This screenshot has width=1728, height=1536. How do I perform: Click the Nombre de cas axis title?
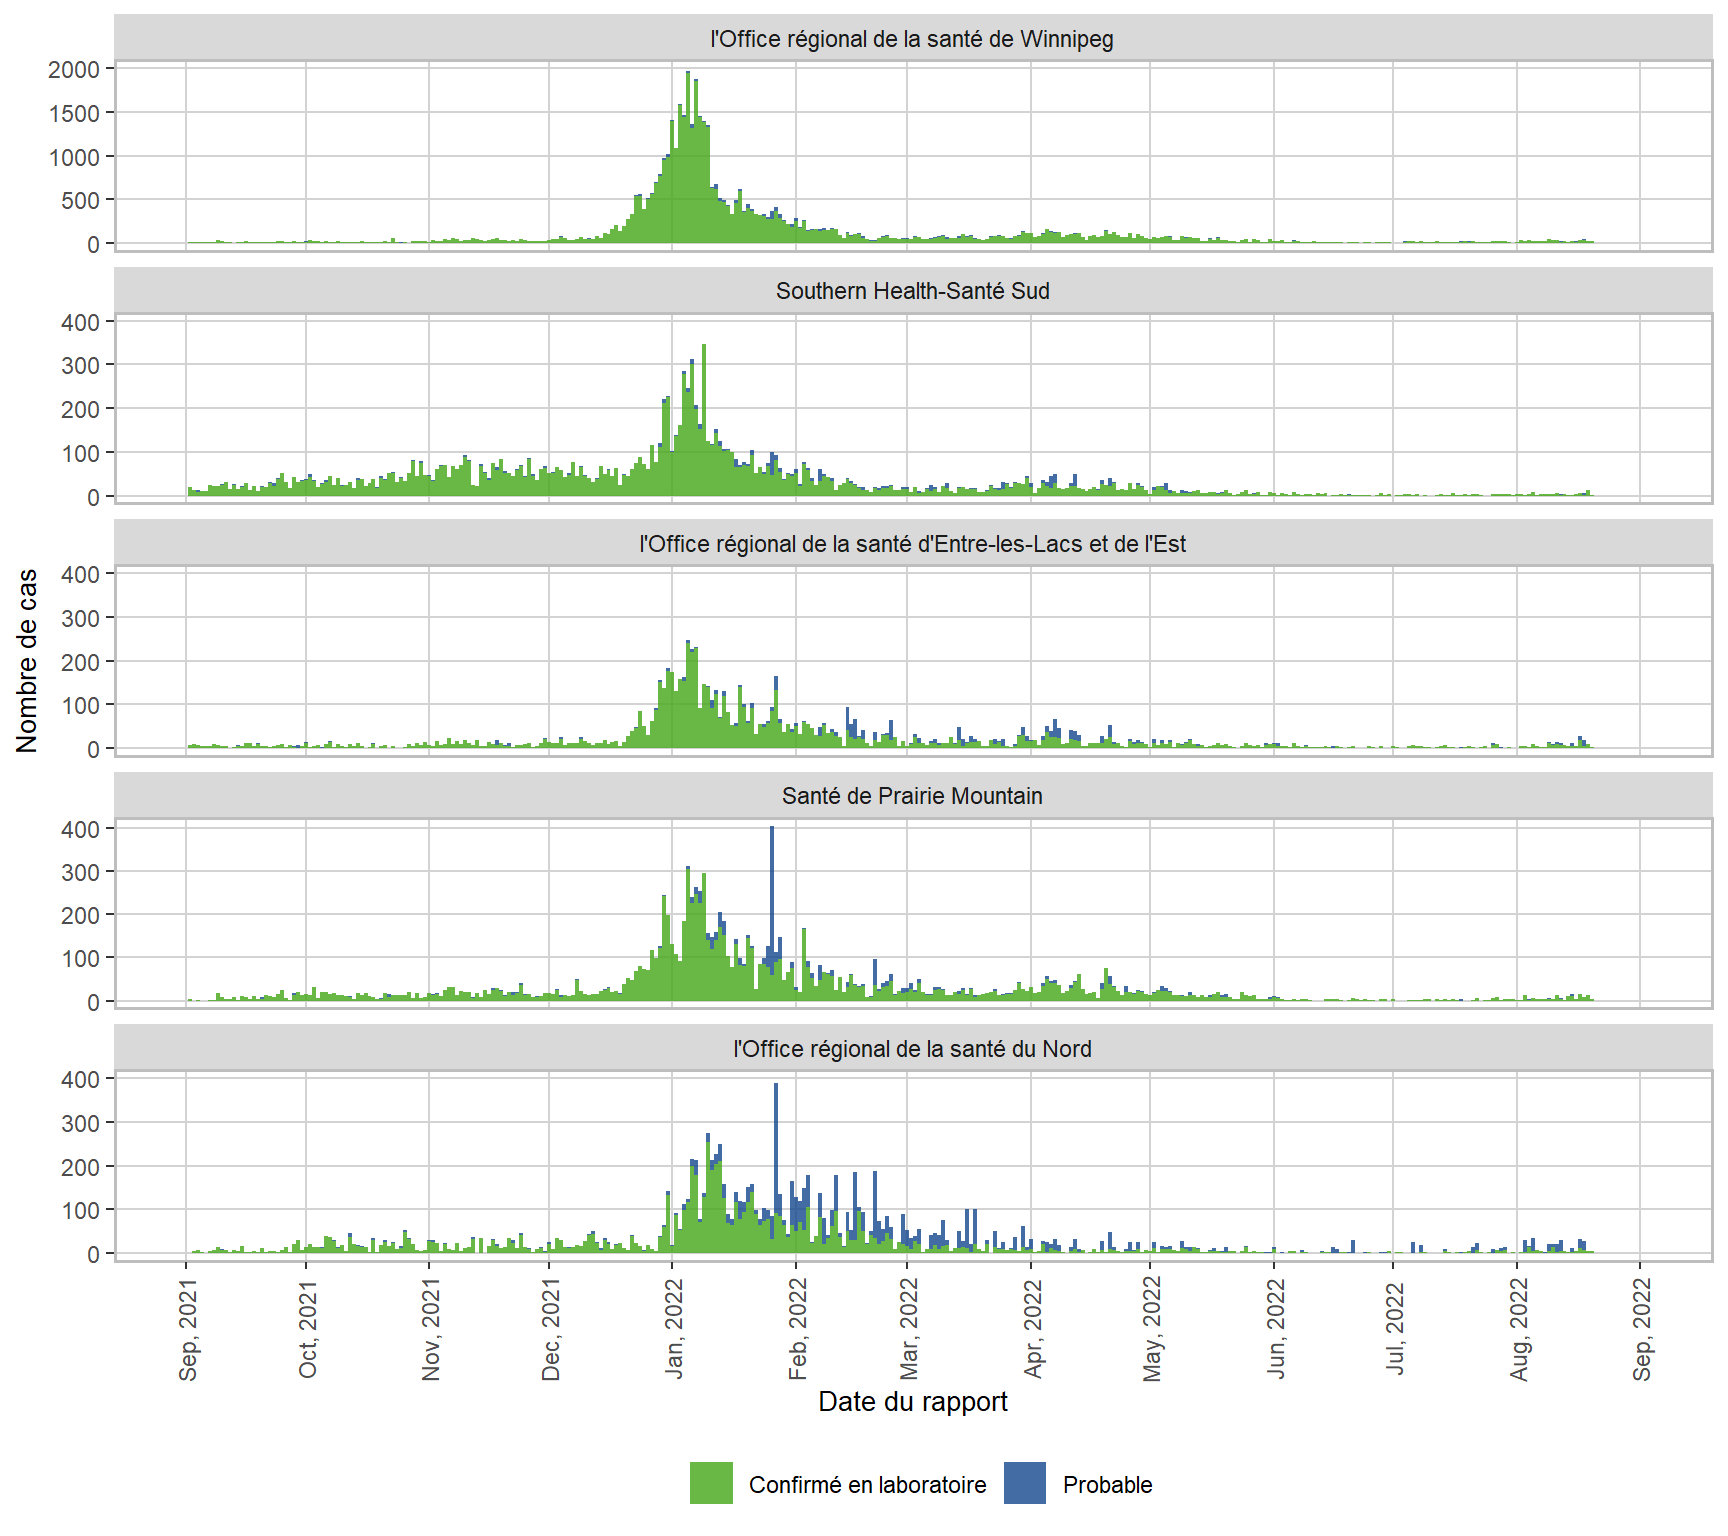click(x=27, y=660)
